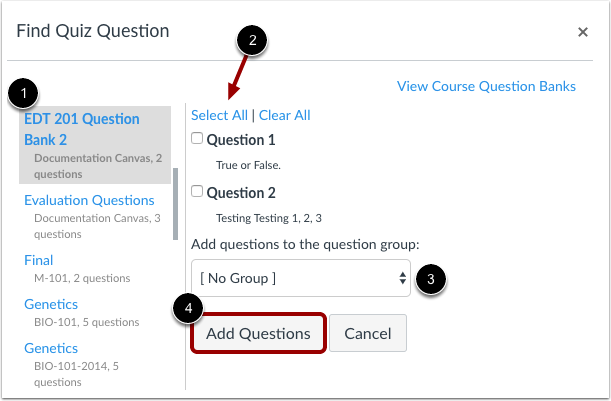This screenshot has width=611, height=401.
Task: Select EDT 201 Question Bank 2
Action: tap(82, 129)
